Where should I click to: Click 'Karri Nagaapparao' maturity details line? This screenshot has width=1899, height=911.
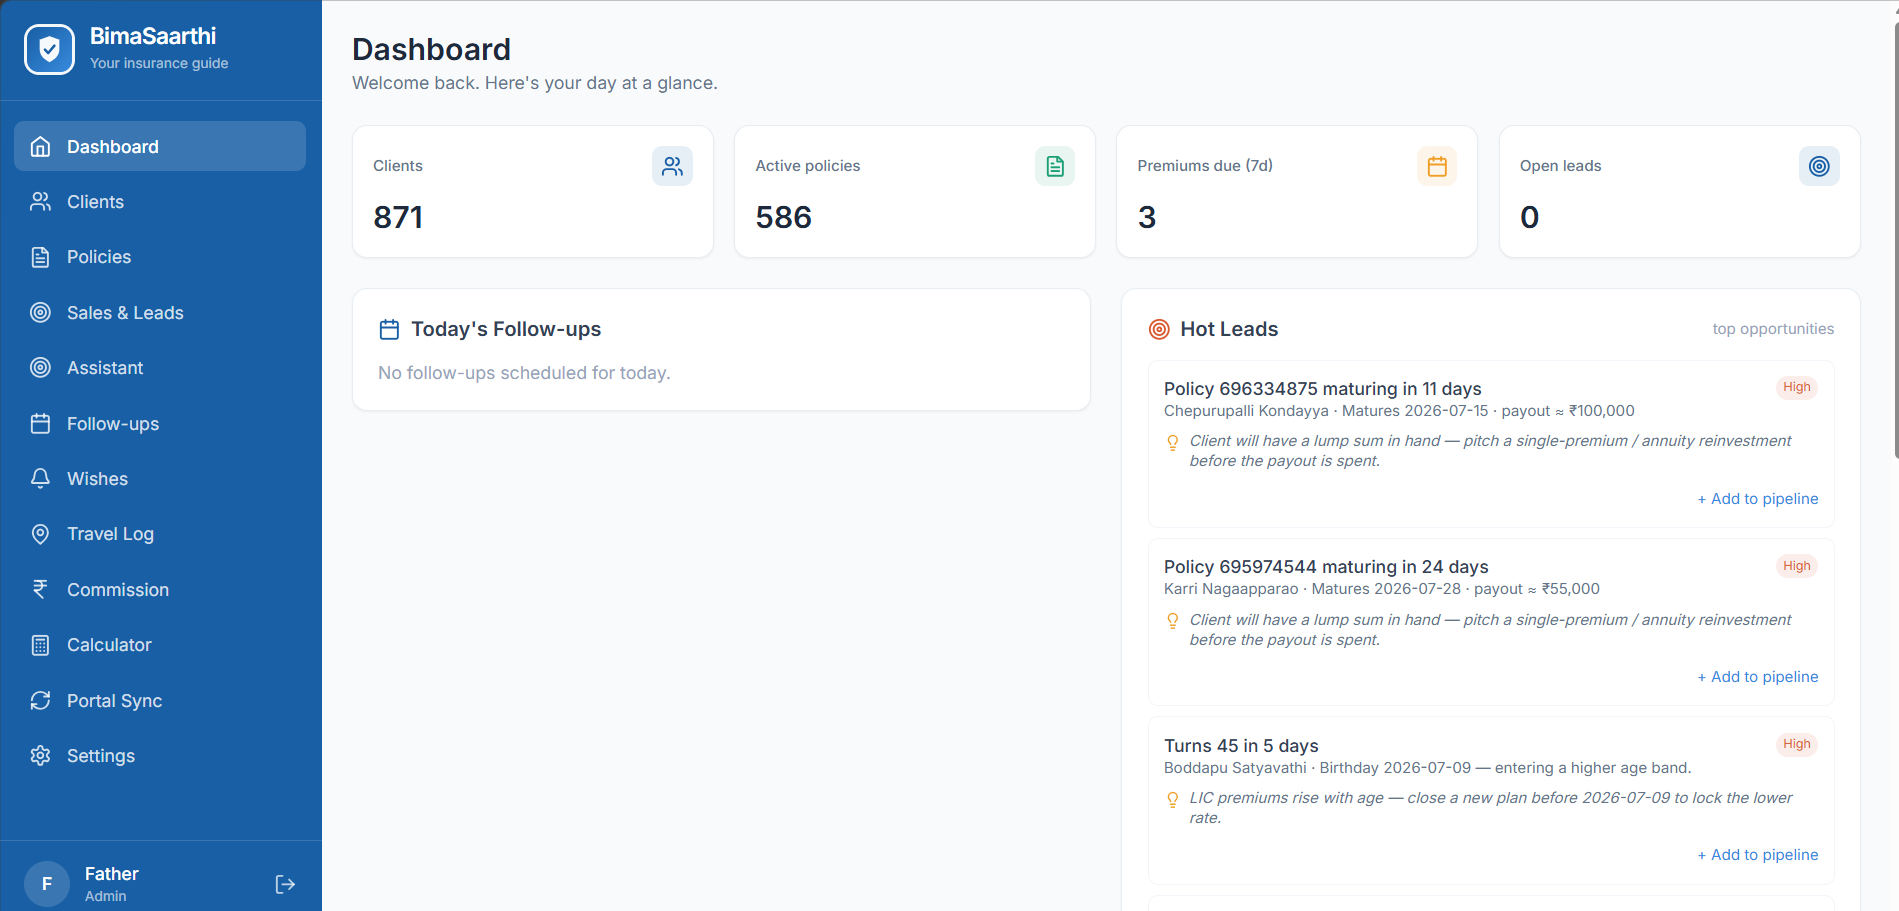(1382, 589)
